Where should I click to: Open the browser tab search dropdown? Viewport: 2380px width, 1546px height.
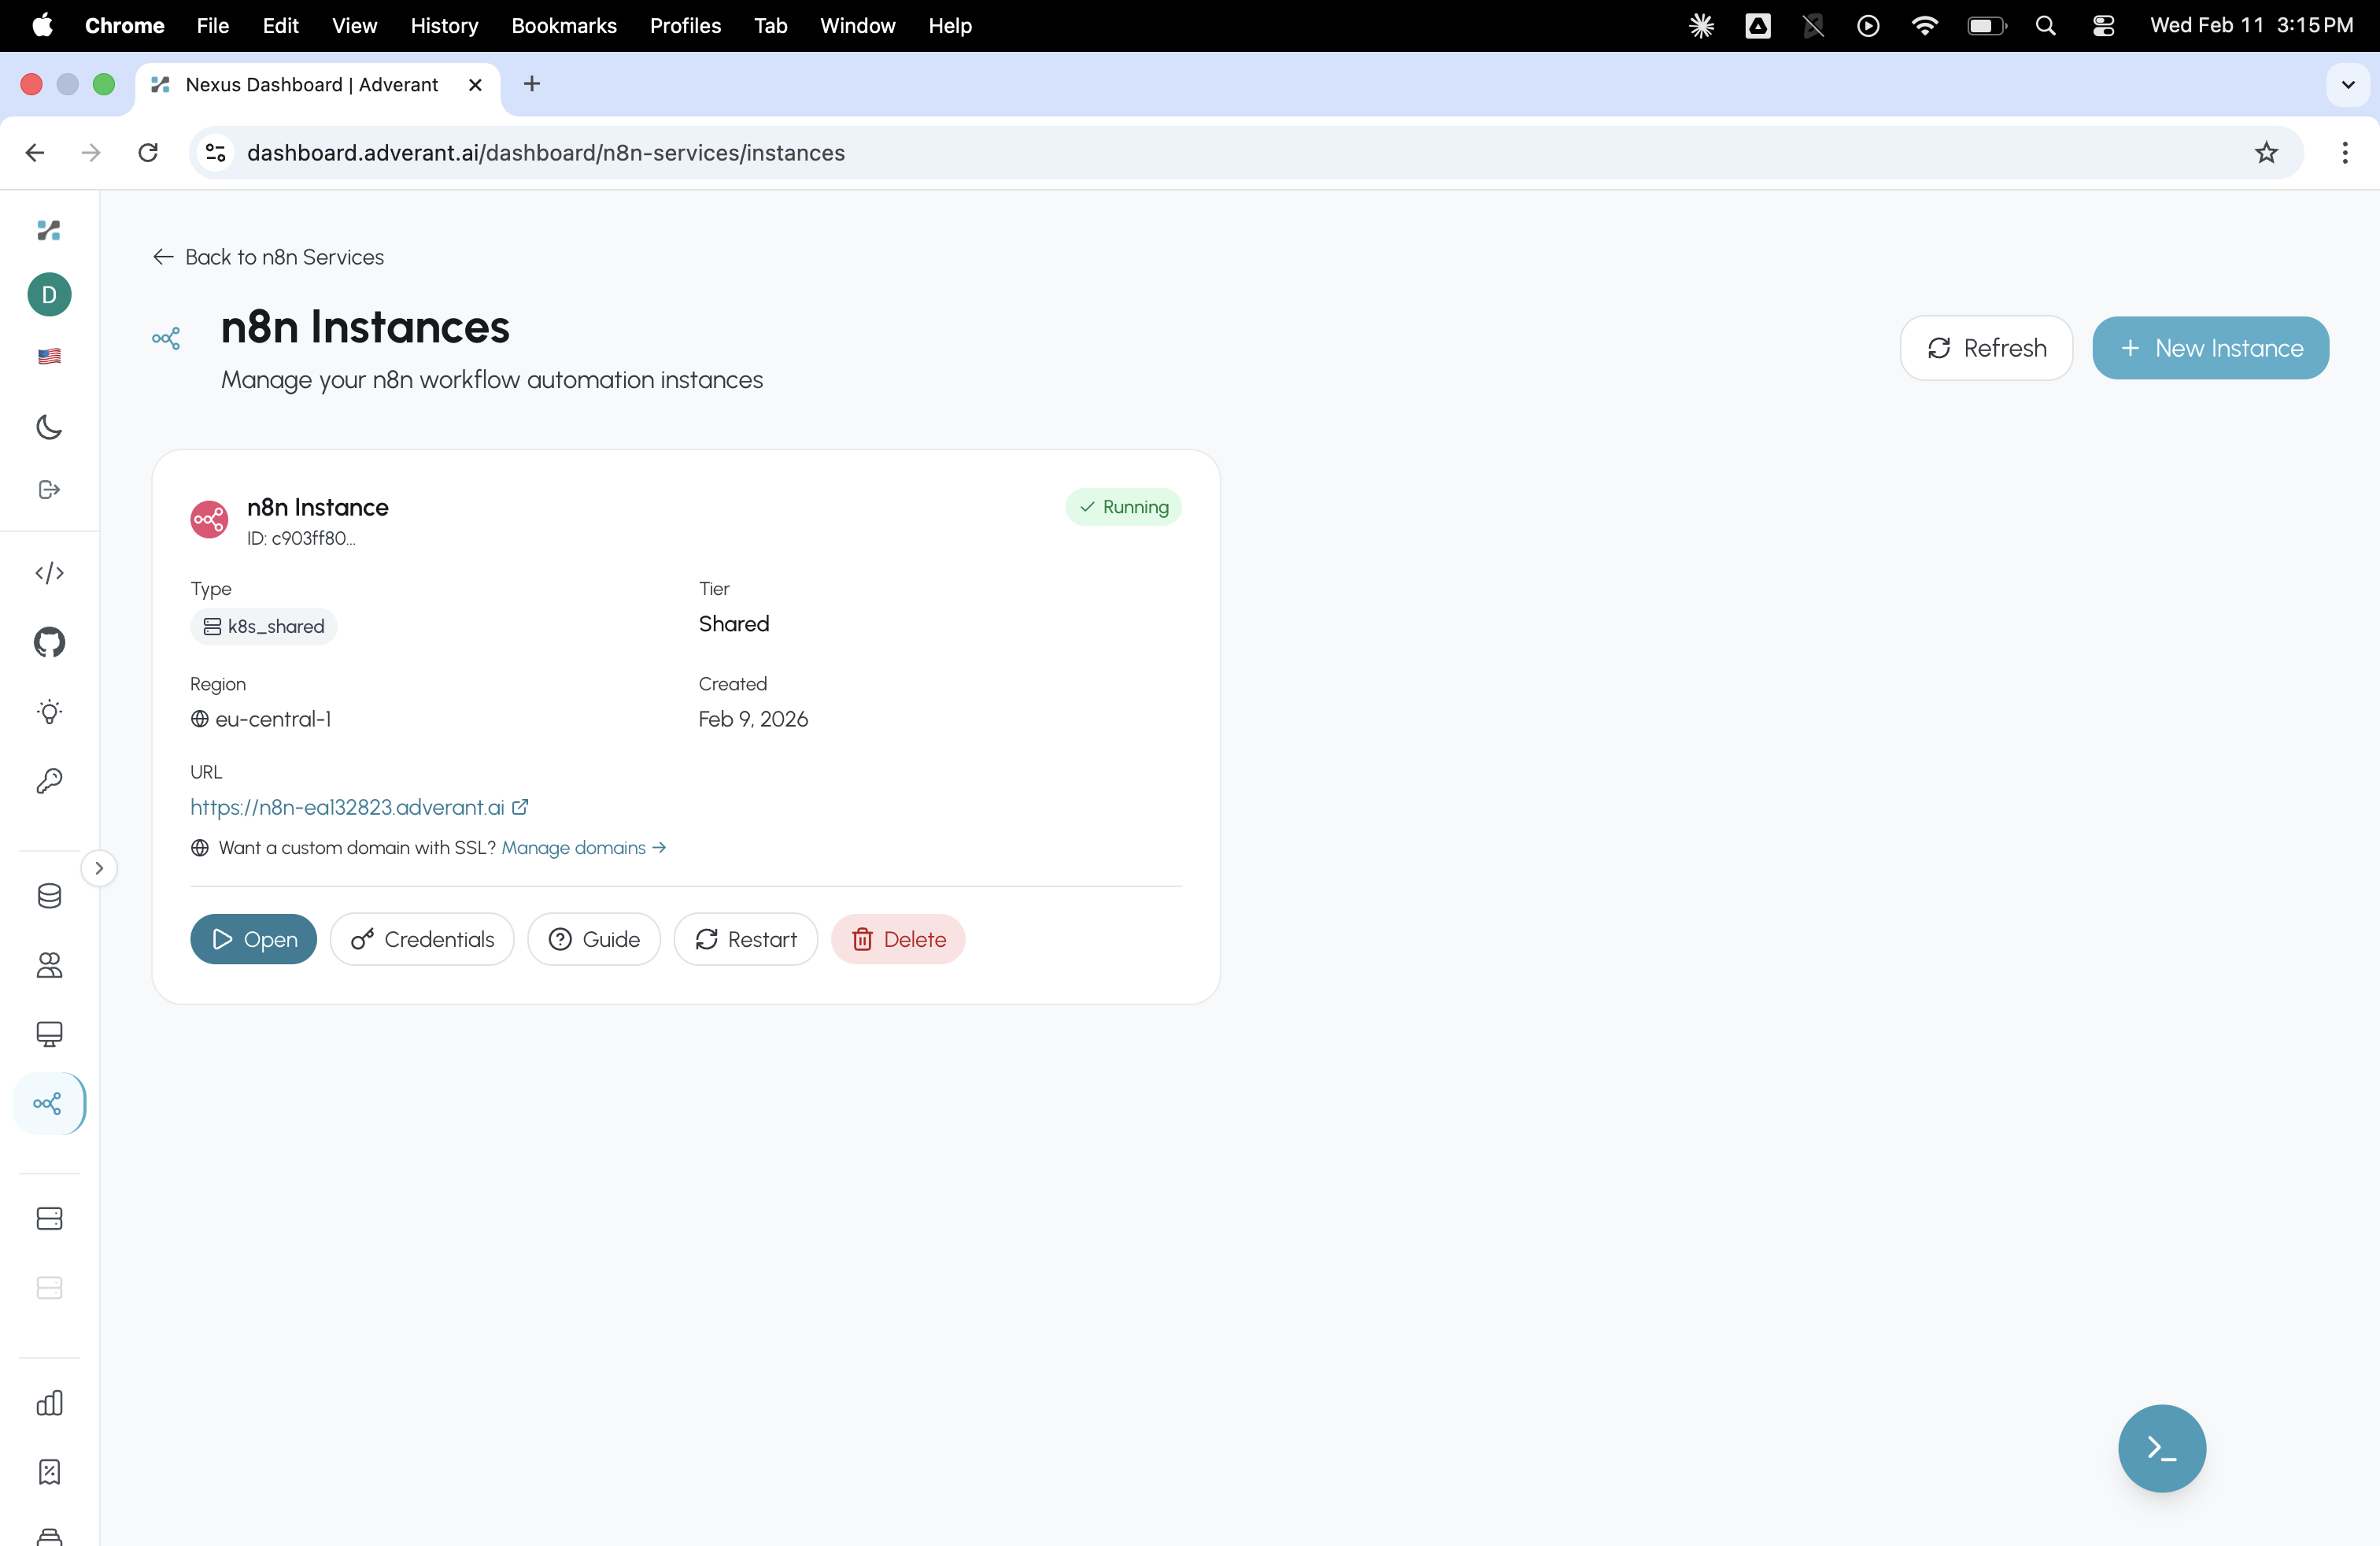[2347, 85]
